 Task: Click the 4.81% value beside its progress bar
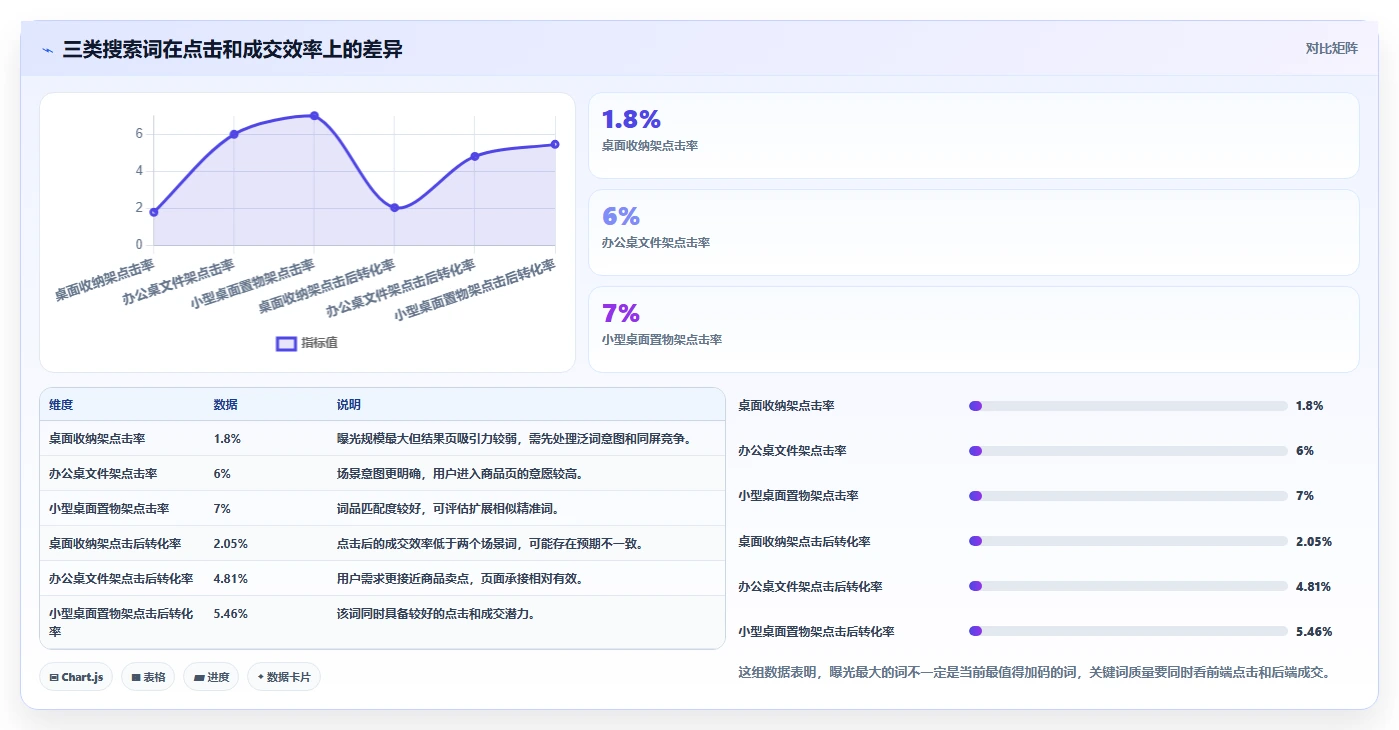point(1313,586)
